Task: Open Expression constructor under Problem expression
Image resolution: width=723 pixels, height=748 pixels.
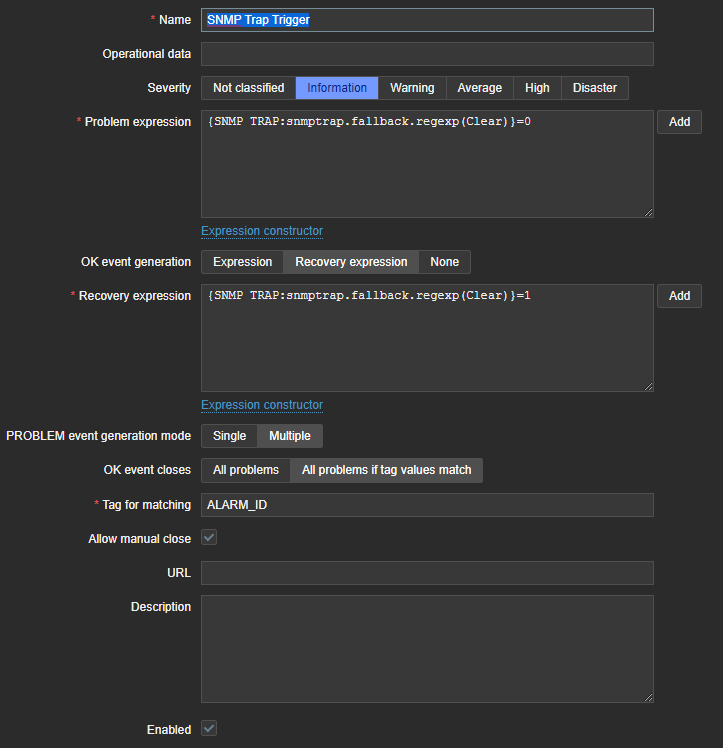Action: [x=262, y=231]
